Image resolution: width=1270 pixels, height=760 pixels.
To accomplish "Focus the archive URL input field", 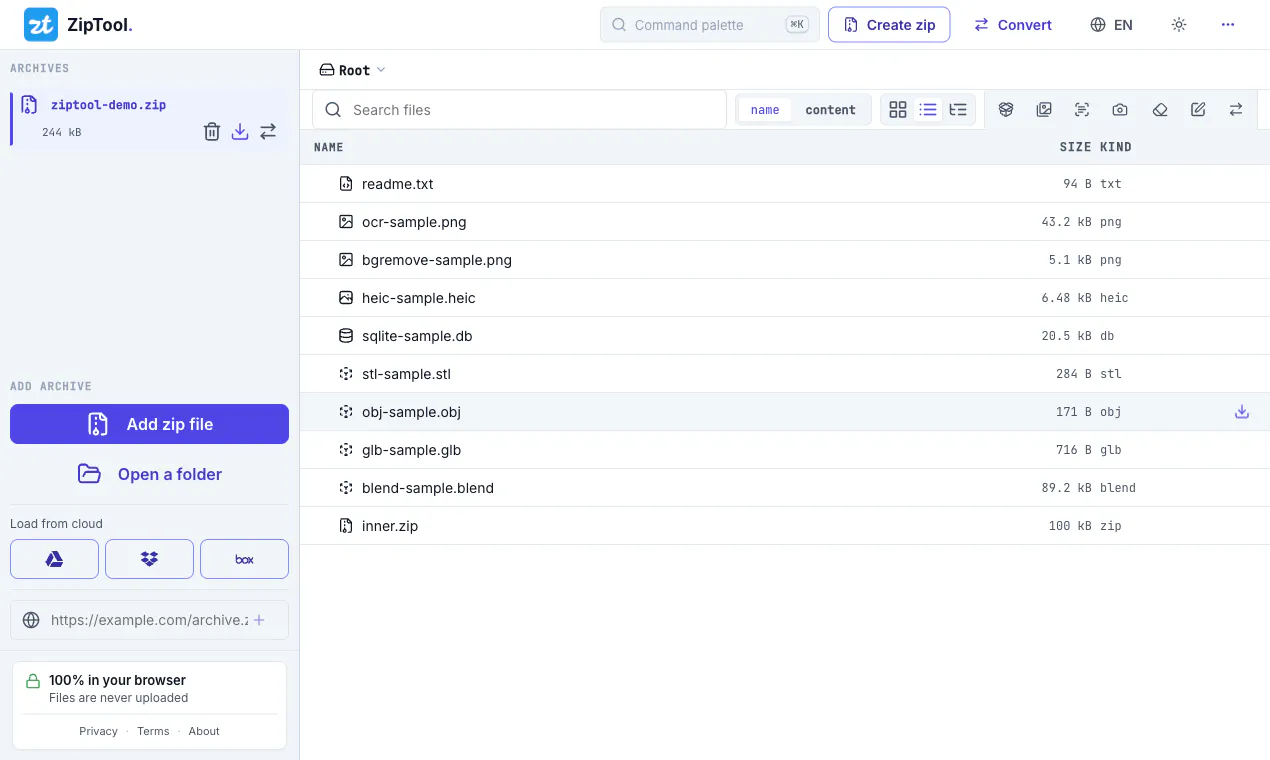I will coord(148,620).
